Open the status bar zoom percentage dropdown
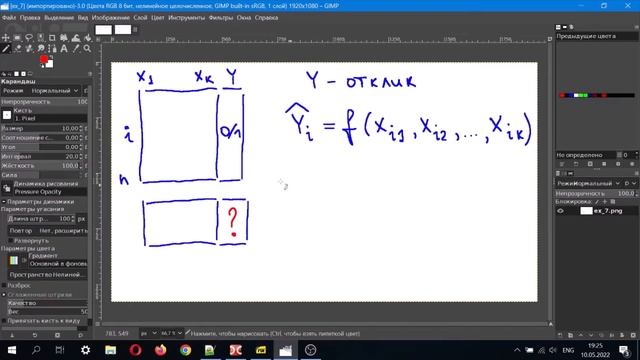This screenshot has height=360, width=640. coord(171,333)
